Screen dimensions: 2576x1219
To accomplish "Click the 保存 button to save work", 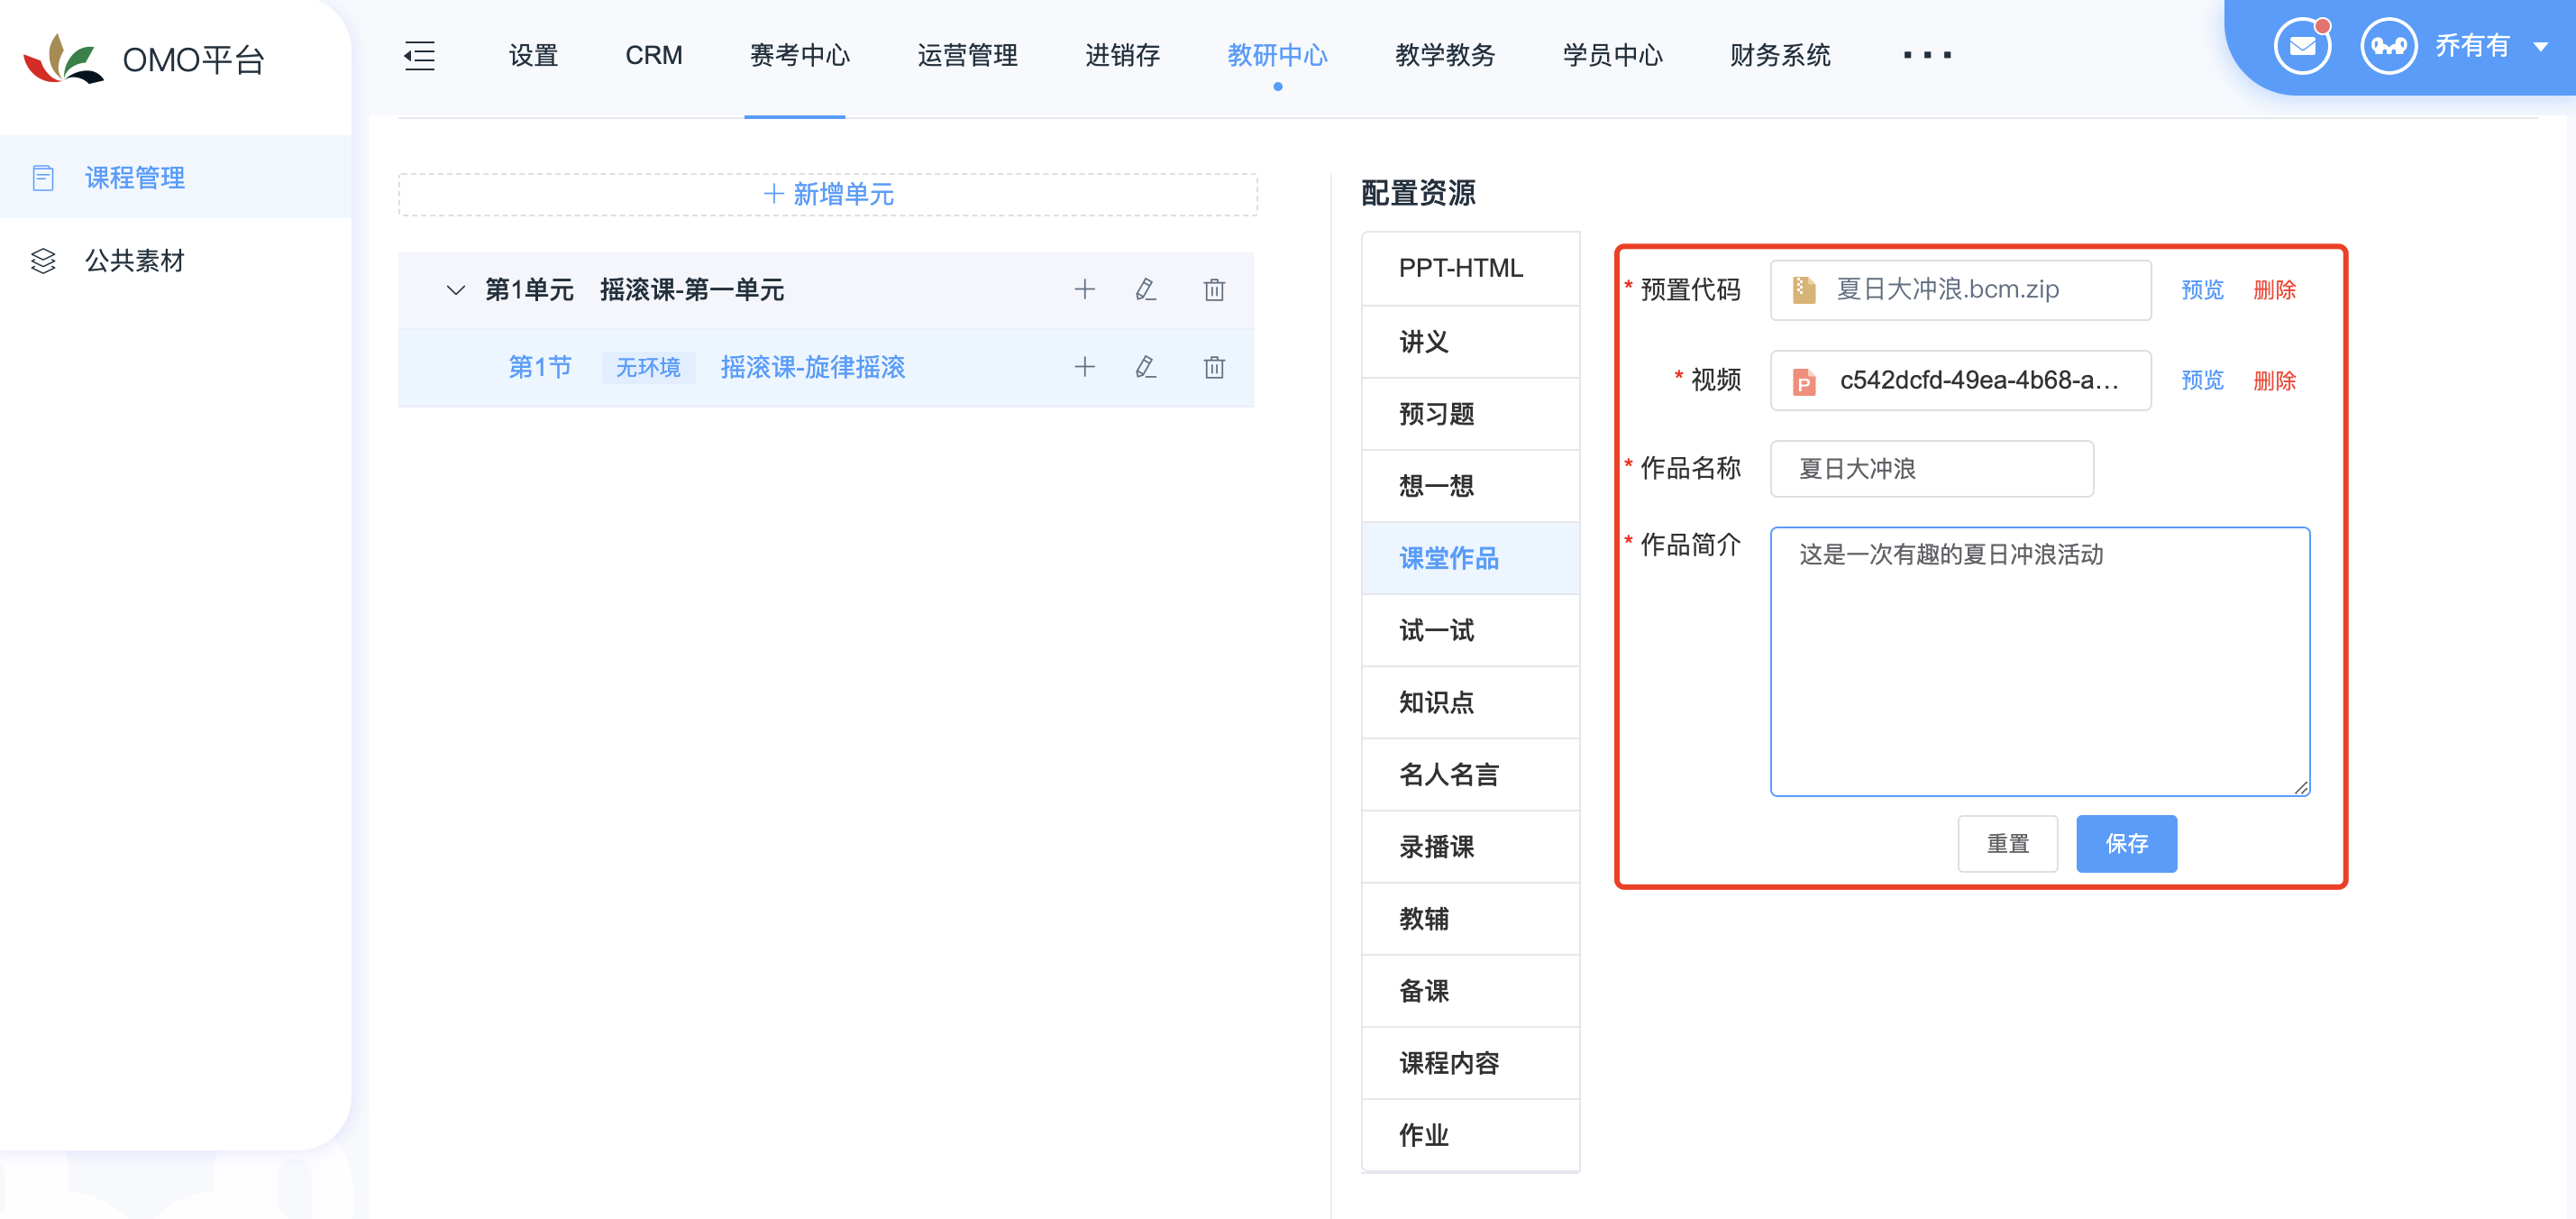I will (2127, 841).
